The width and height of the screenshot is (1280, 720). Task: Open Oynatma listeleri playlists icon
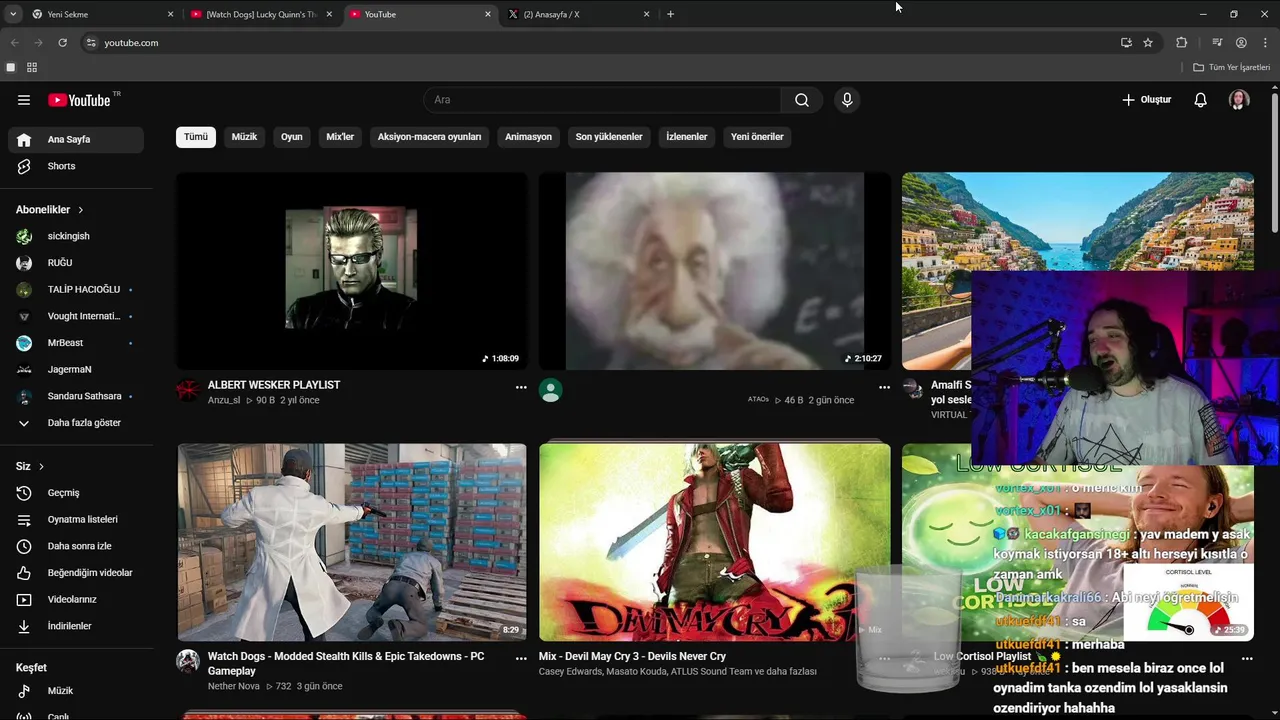(24, 520)
